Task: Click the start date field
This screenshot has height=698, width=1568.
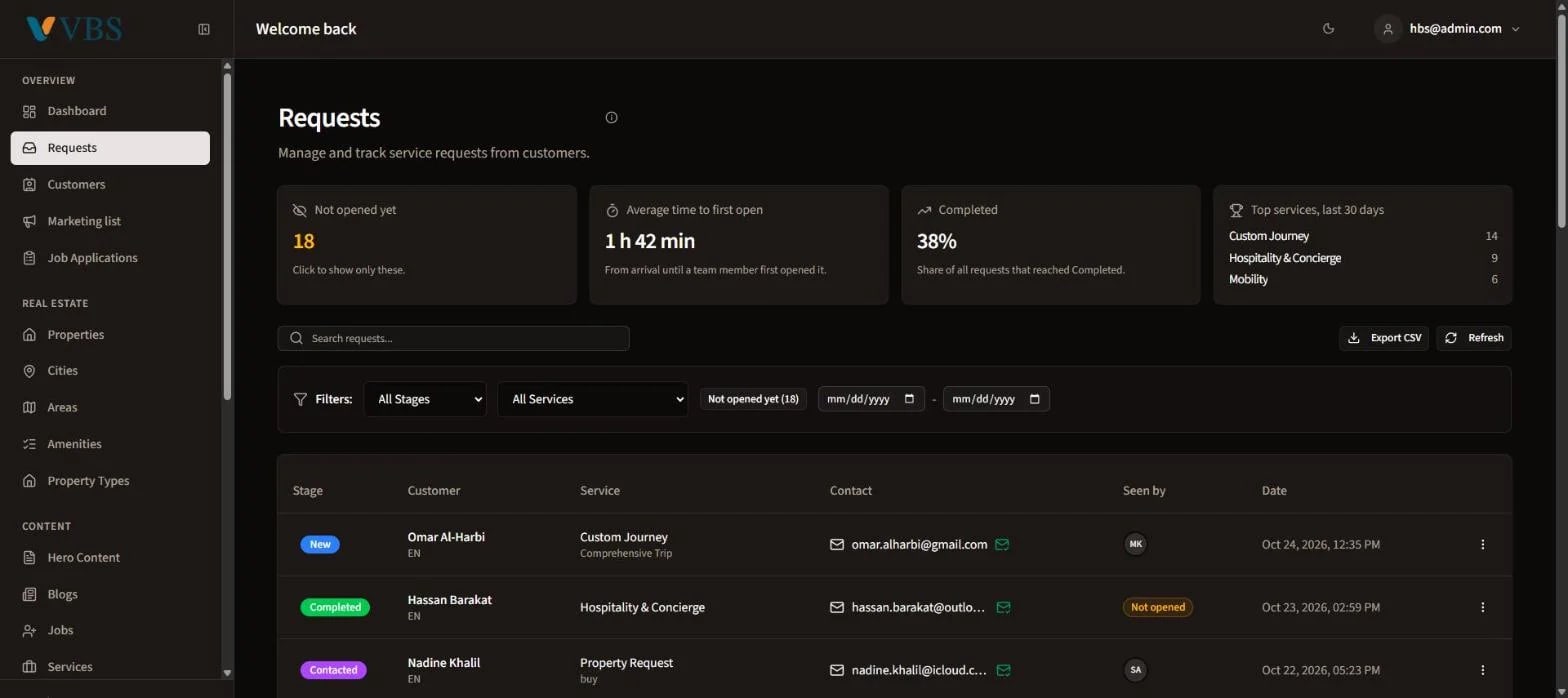Action: 871,399
